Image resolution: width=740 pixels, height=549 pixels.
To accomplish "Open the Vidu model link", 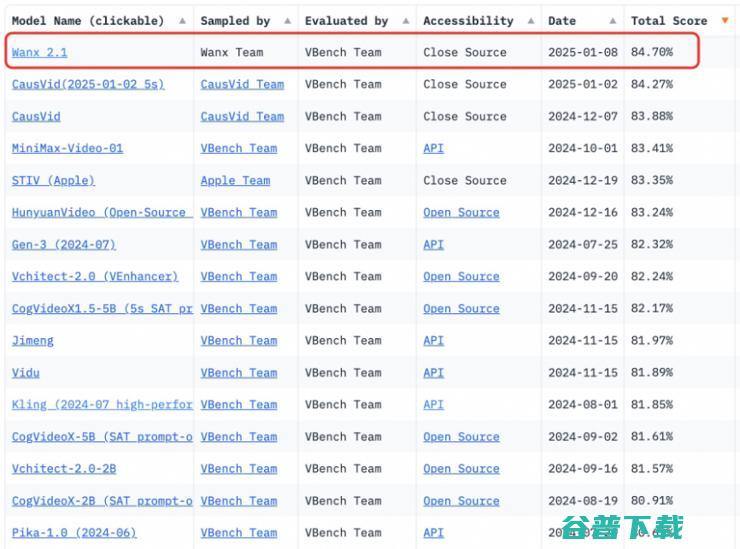I will pos(25,372).
